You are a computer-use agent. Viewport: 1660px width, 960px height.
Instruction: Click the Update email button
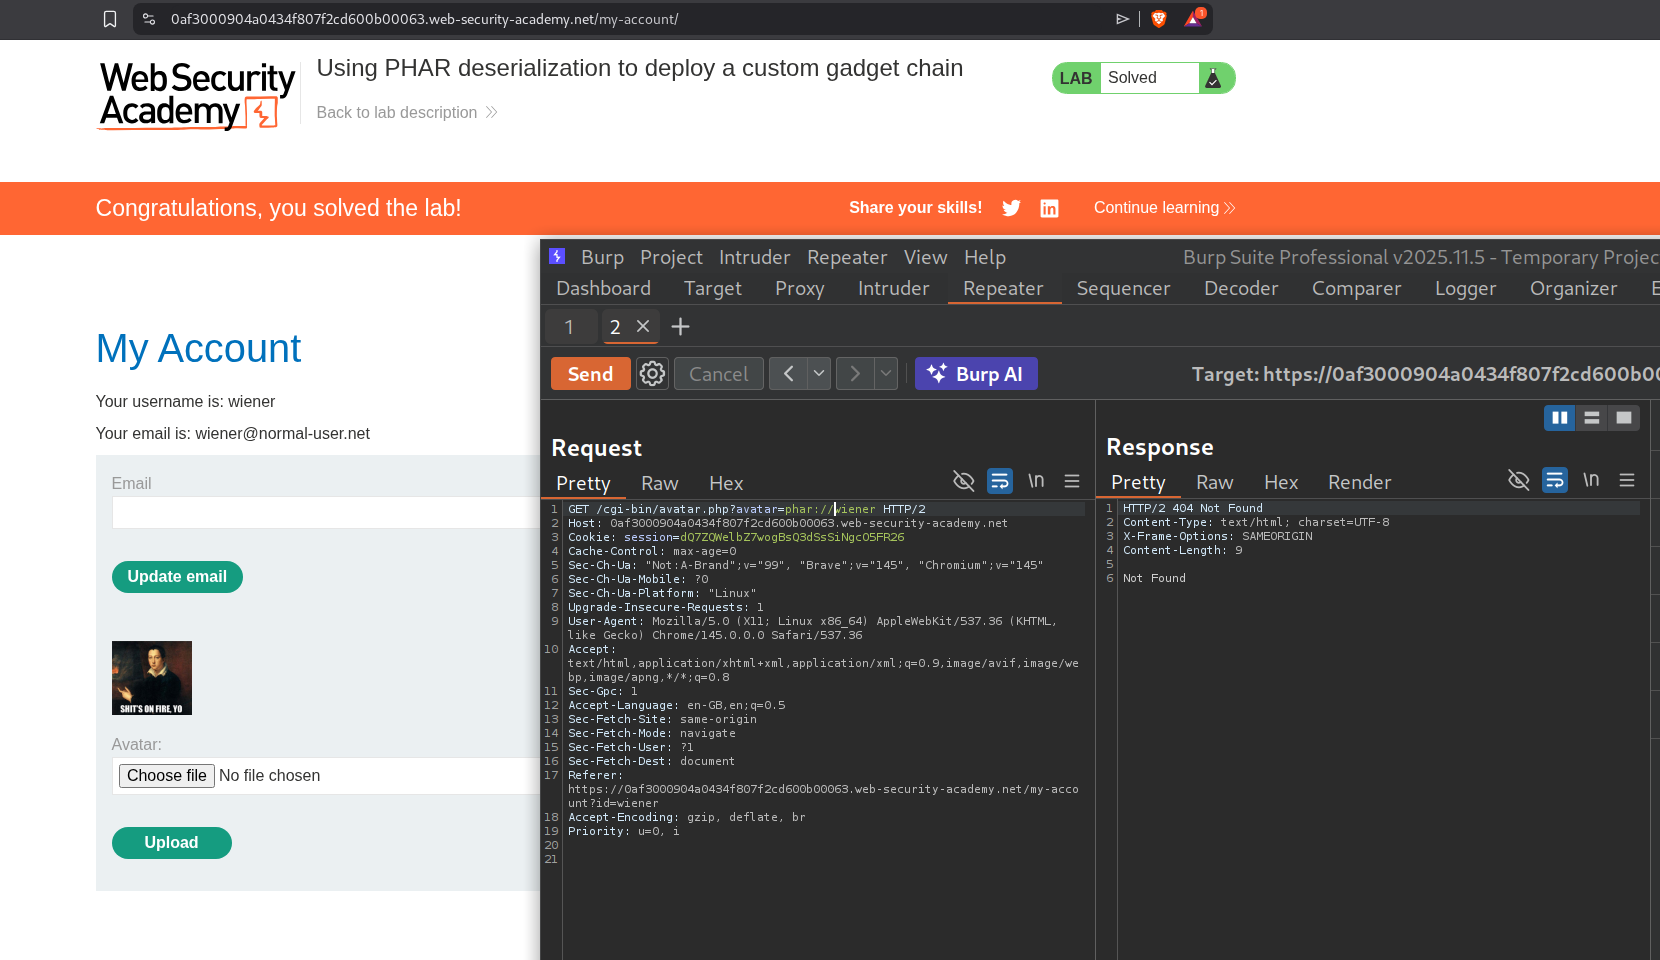tap(177, 577)
